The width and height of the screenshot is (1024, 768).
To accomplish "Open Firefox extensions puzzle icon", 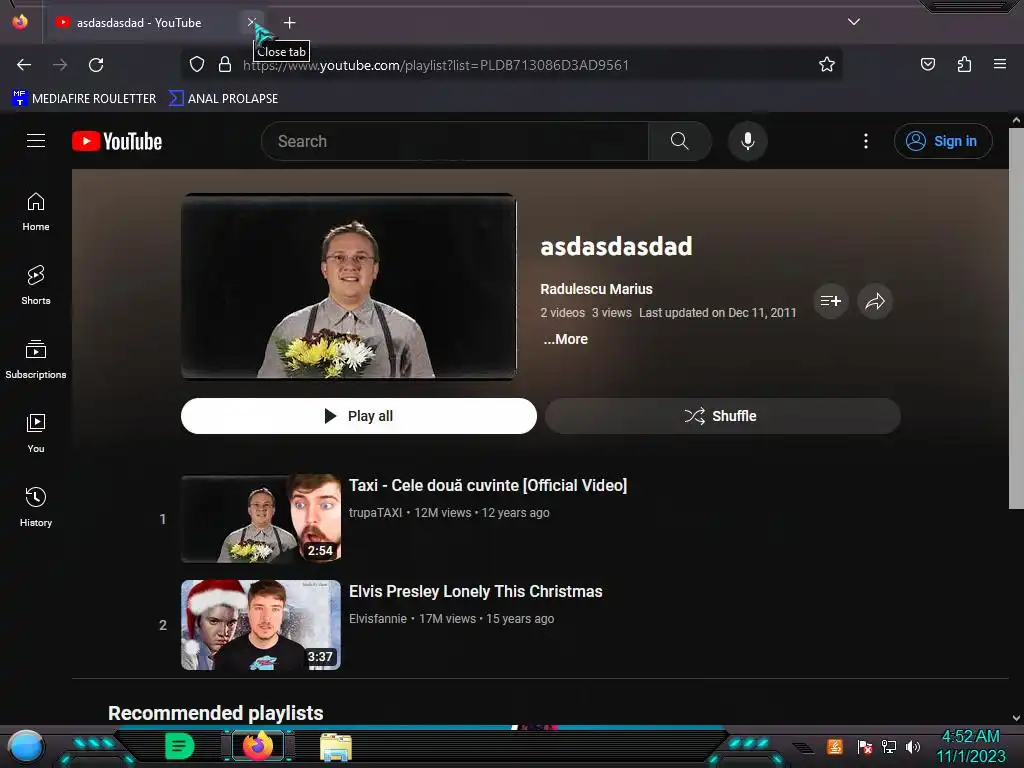I will point(964,65).
